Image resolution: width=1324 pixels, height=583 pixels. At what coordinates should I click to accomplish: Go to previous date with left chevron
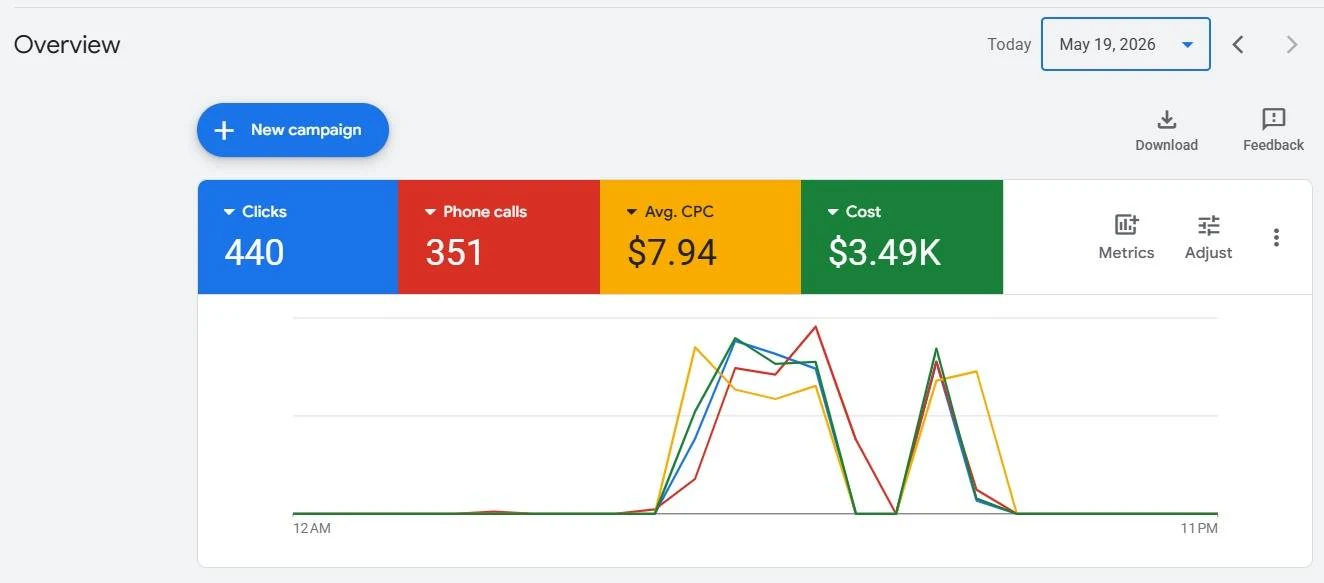pyautogui.click(x=1238, y=44)
